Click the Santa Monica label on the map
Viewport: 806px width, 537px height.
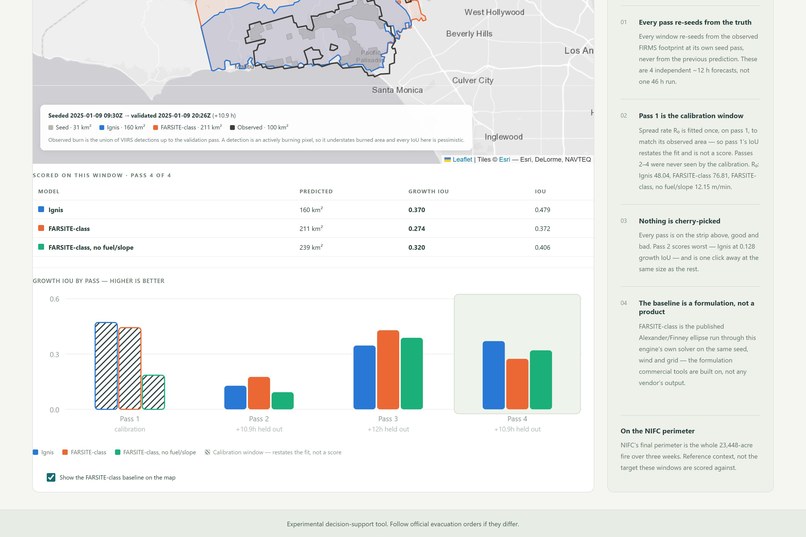[x=397, y=90]
